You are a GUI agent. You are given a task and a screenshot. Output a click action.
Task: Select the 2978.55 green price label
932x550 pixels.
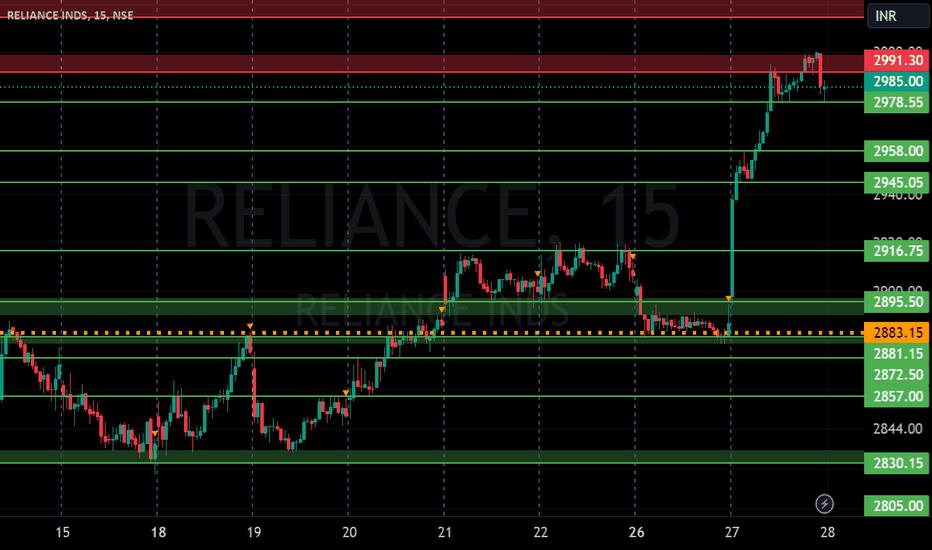click(896, 102)
